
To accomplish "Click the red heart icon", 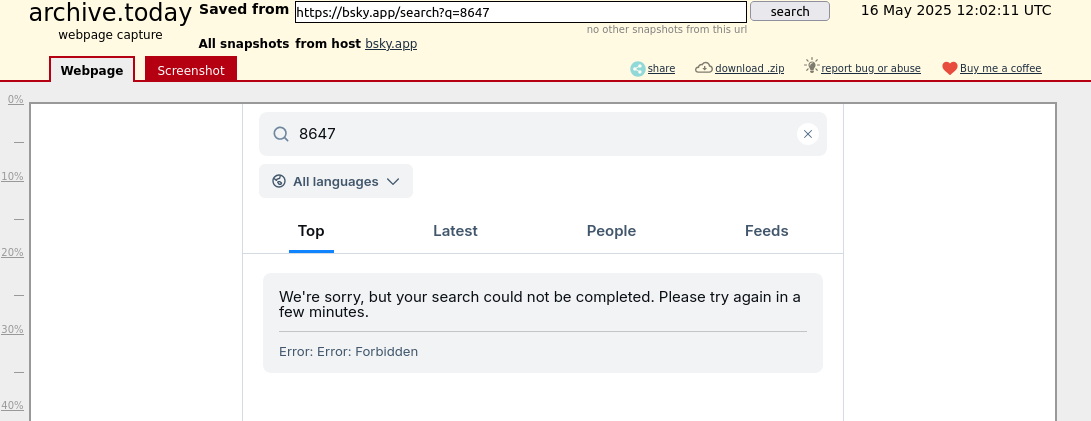I will tap(950, 68).
